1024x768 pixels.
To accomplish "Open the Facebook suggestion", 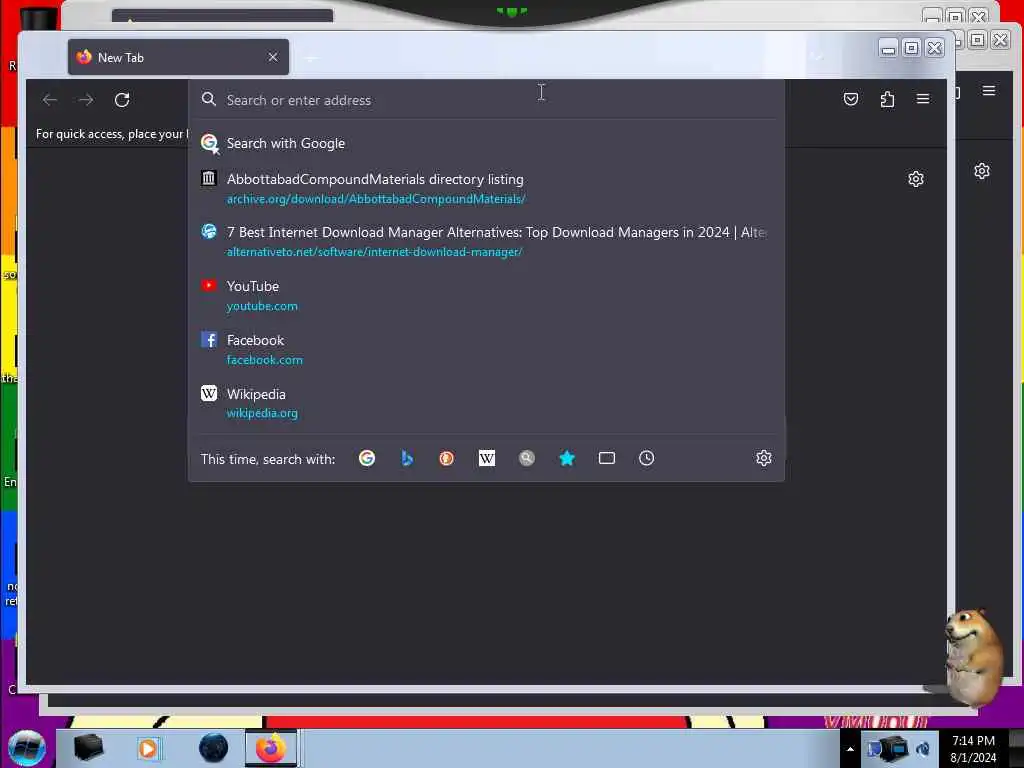I will (x=487, y=349).
